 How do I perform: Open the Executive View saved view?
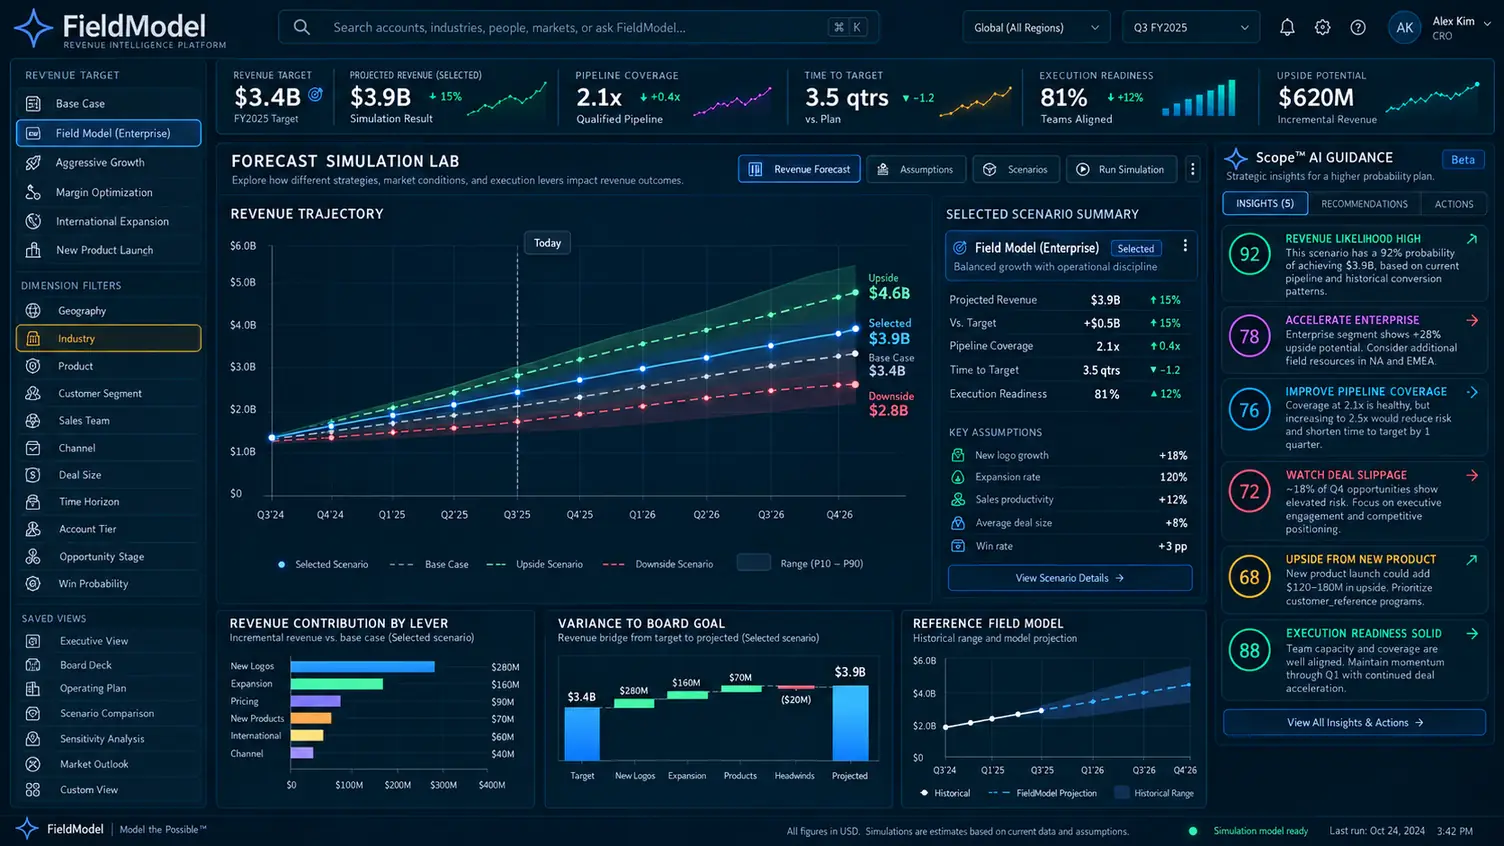[x=108, y=641]
